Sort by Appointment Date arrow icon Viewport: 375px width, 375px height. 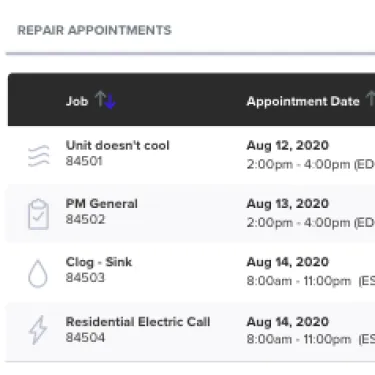point(370,99)
